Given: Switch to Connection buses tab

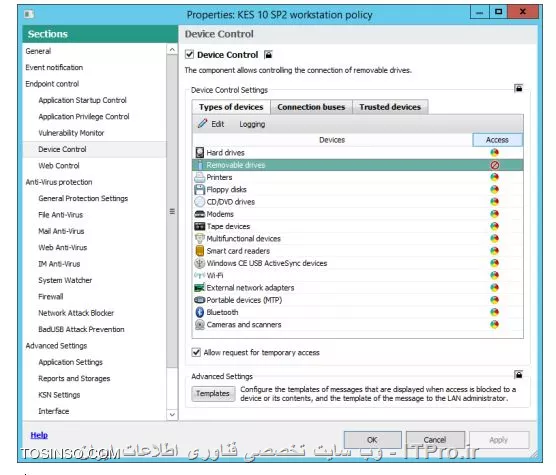Looking at the screenshot, I should tap(311, 107).
